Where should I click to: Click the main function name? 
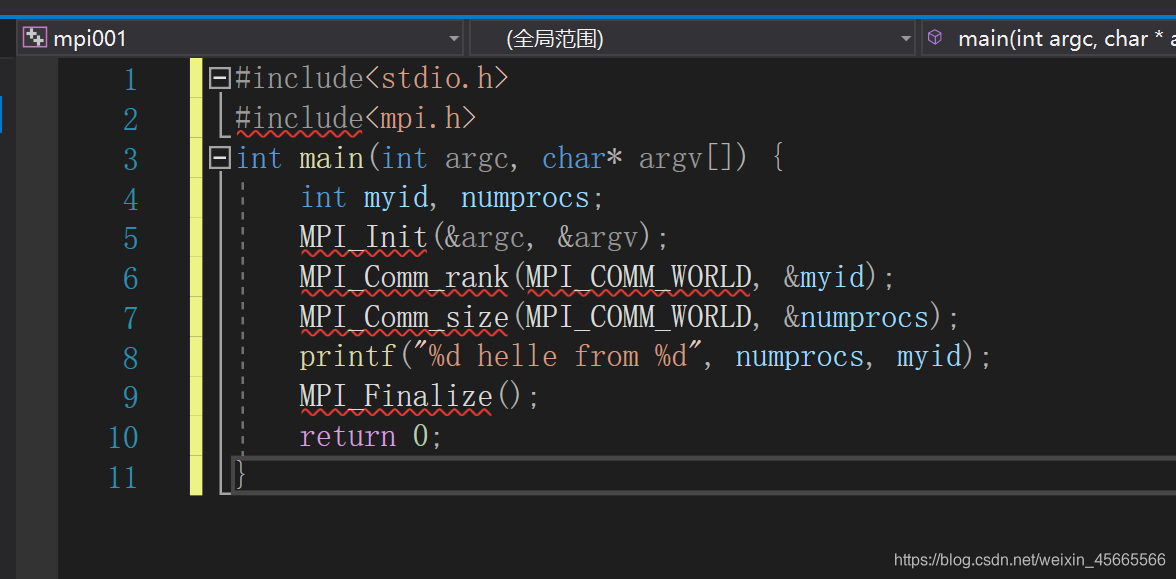click(331, 158)
